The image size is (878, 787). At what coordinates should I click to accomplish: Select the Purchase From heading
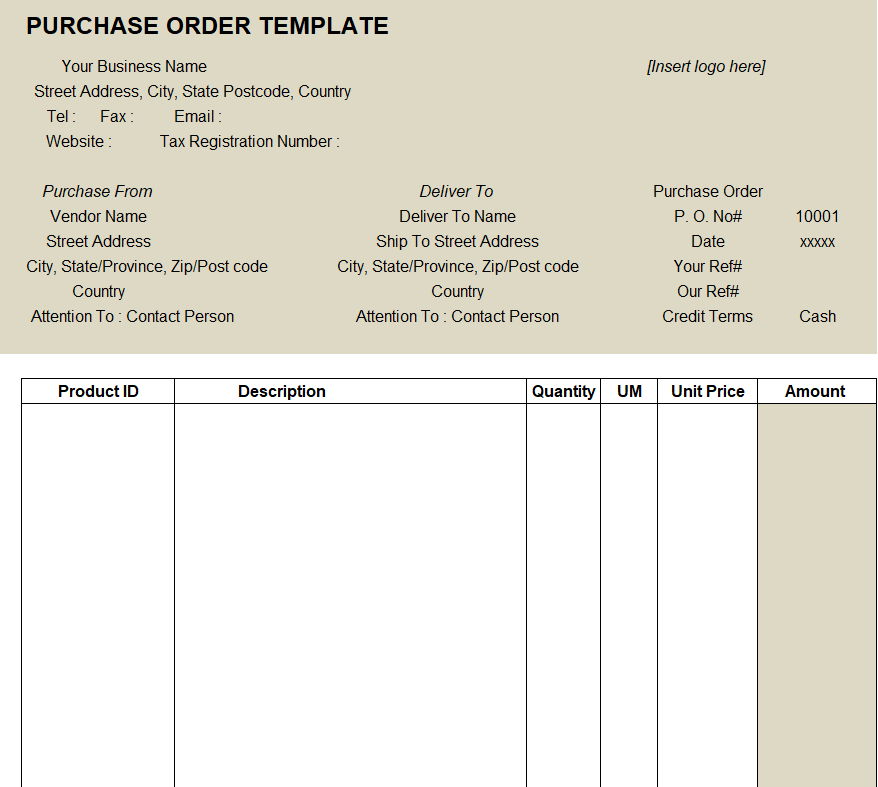[x=97, y=192]
